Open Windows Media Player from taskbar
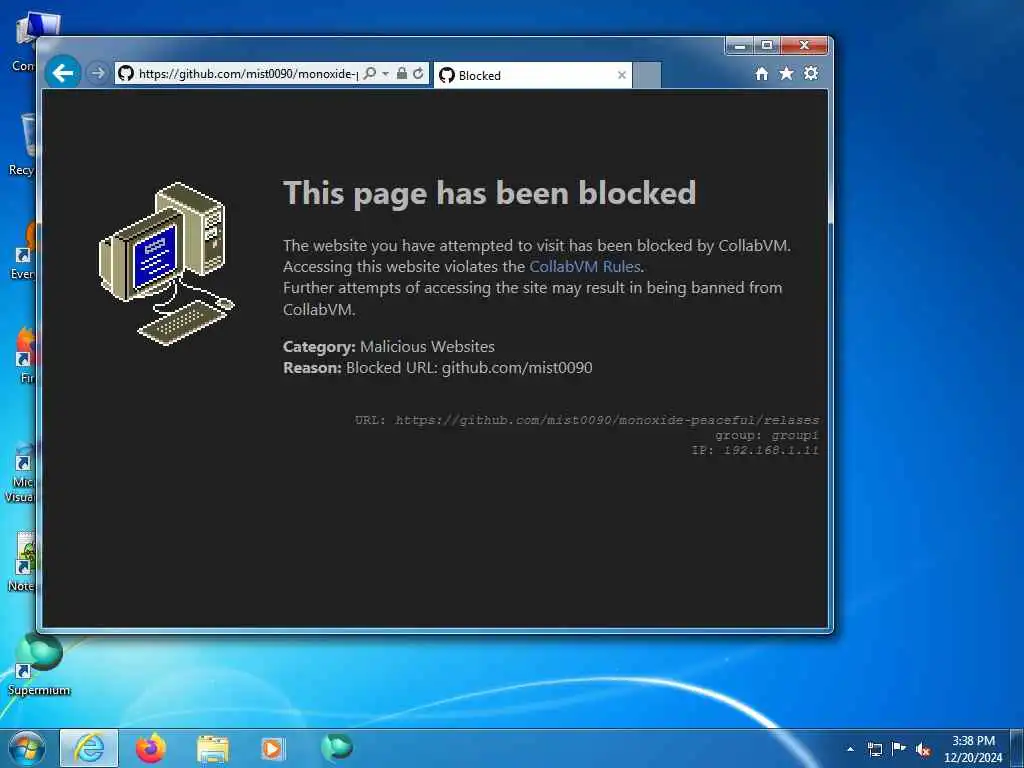This screenshot has width=1024, height=768. click(x=272, y=748)
